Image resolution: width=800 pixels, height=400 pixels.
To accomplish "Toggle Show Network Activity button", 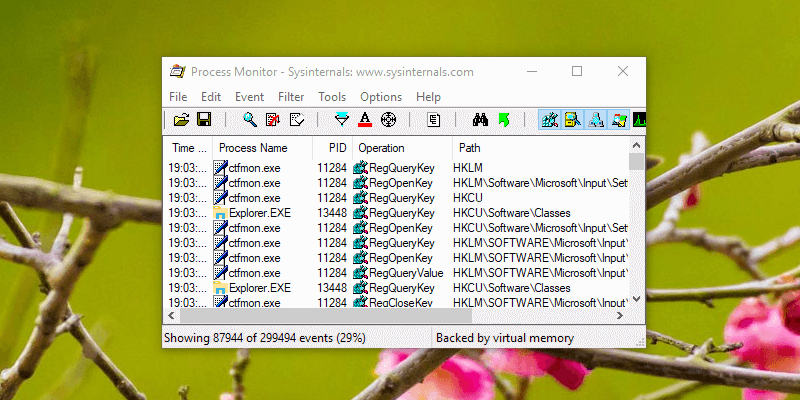I will point(596,120).
